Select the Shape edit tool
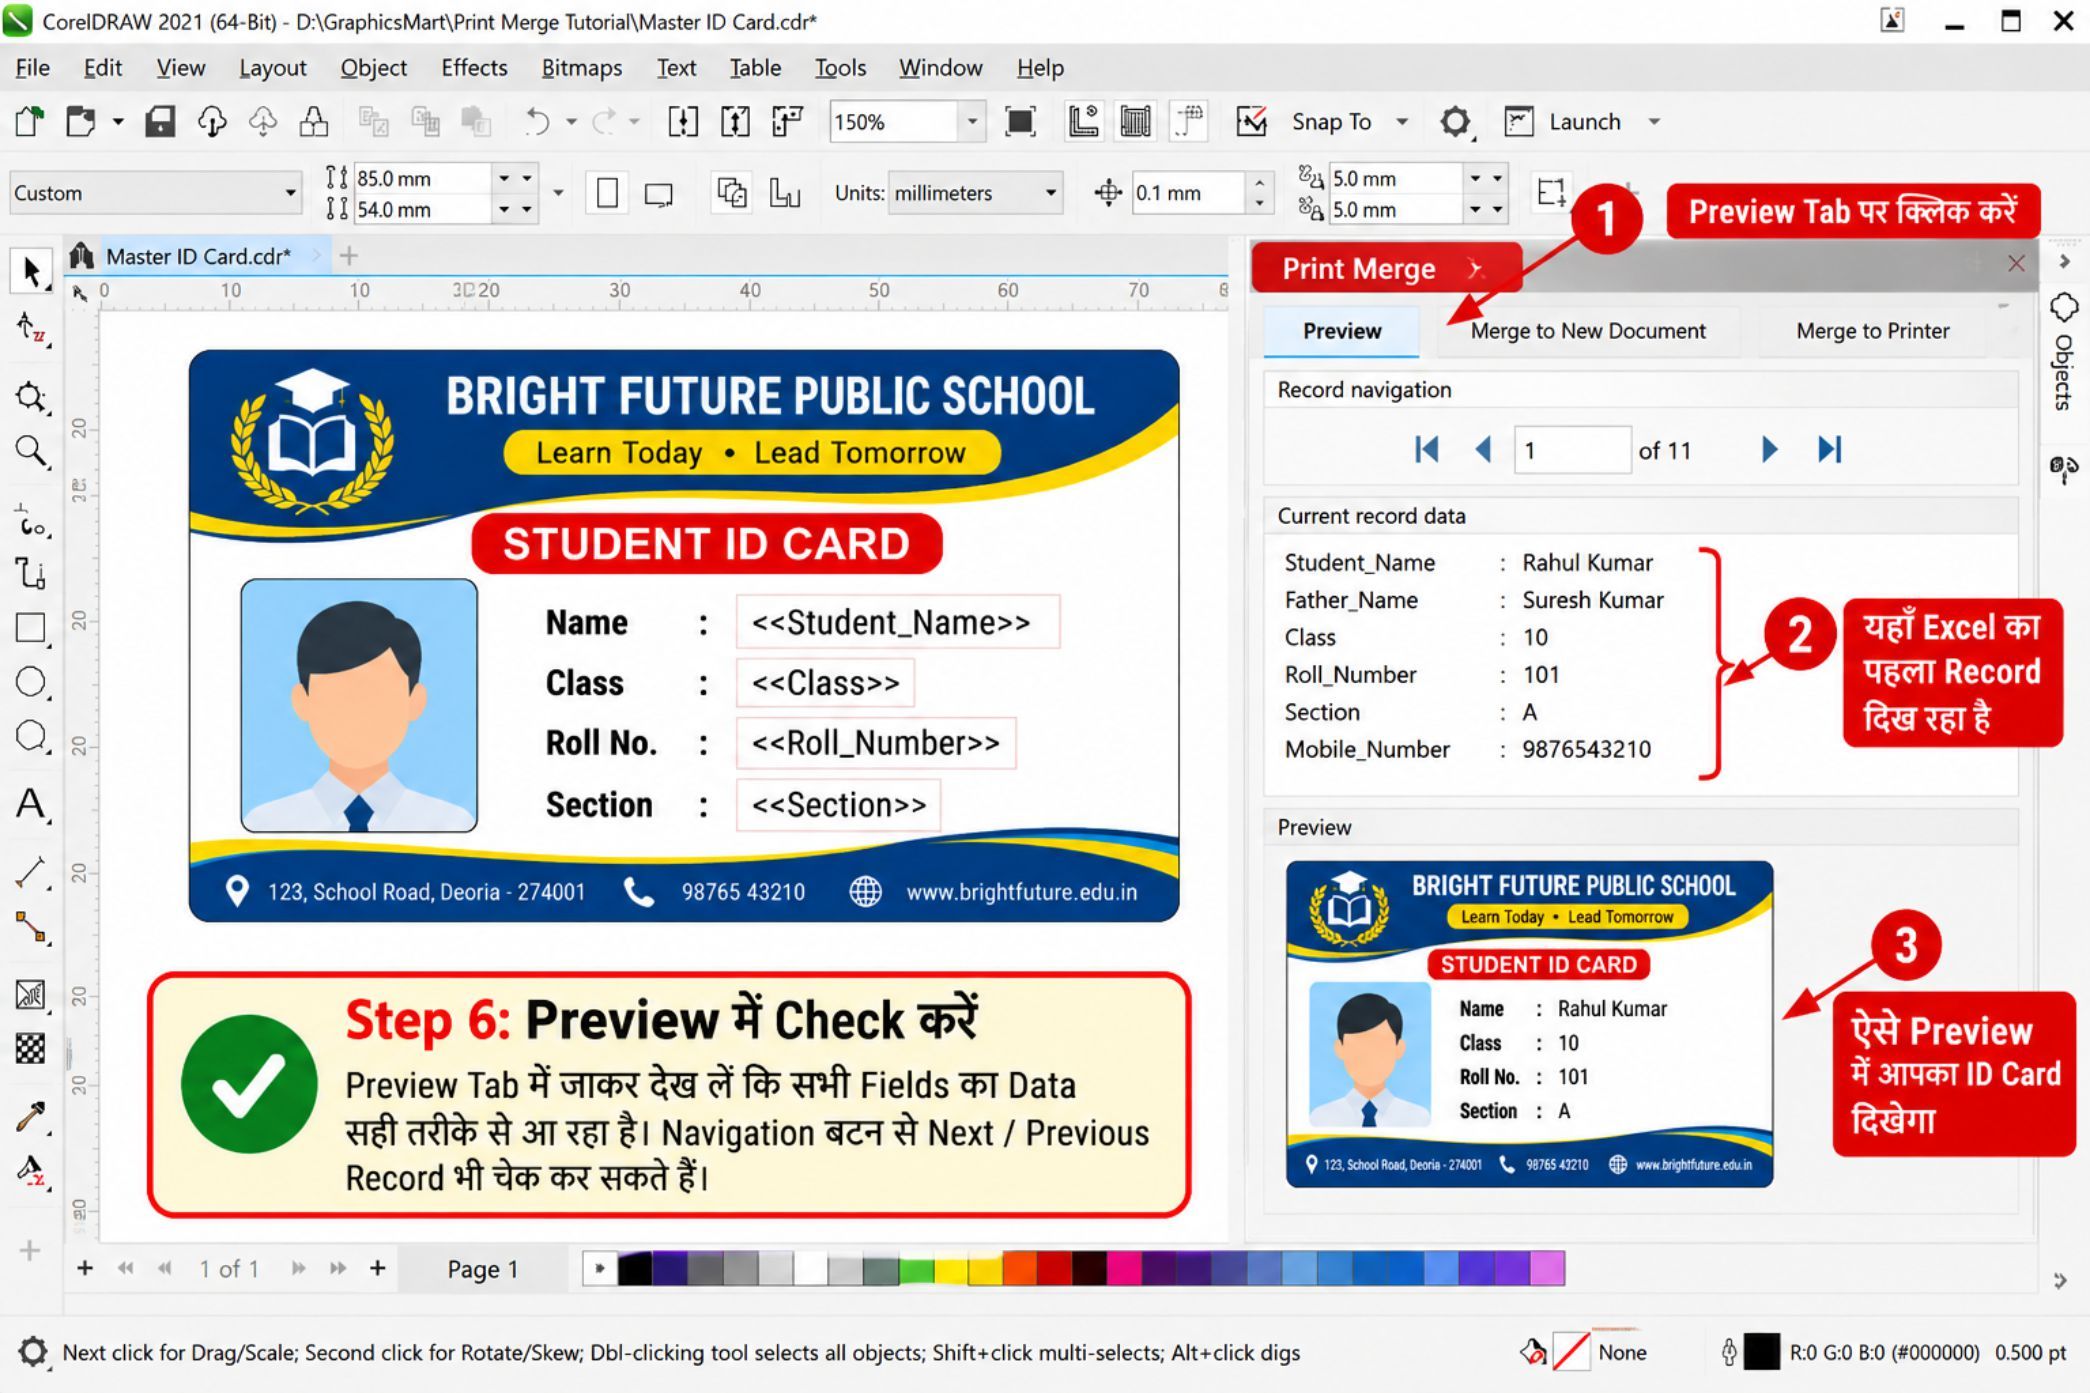Image resolution: width=2090 pixels, height=1393 pixels. pyautogui.click(x=31, y=328)
